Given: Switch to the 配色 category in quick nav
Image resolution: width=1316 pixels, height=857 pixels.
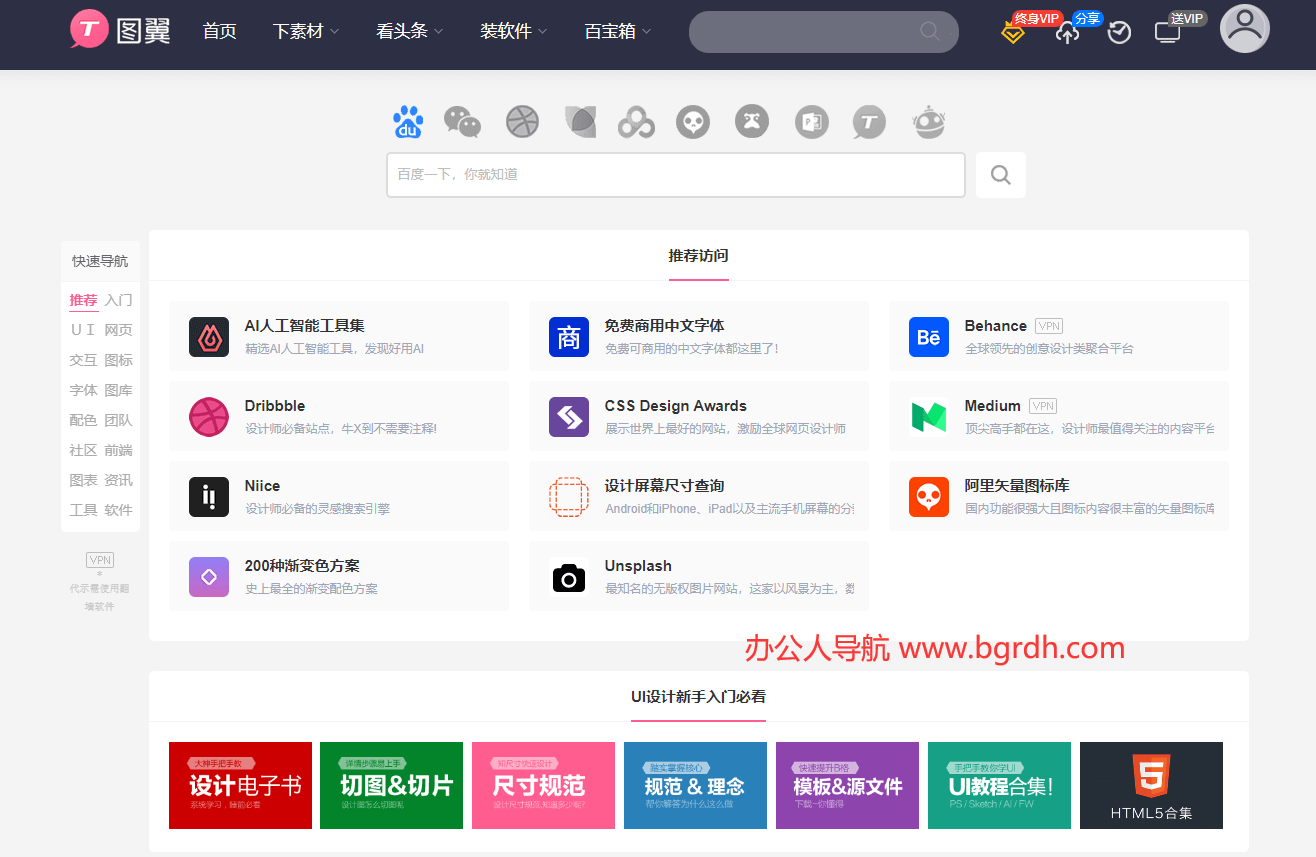Looking at the screenshot, I should (x=83, y=420).
